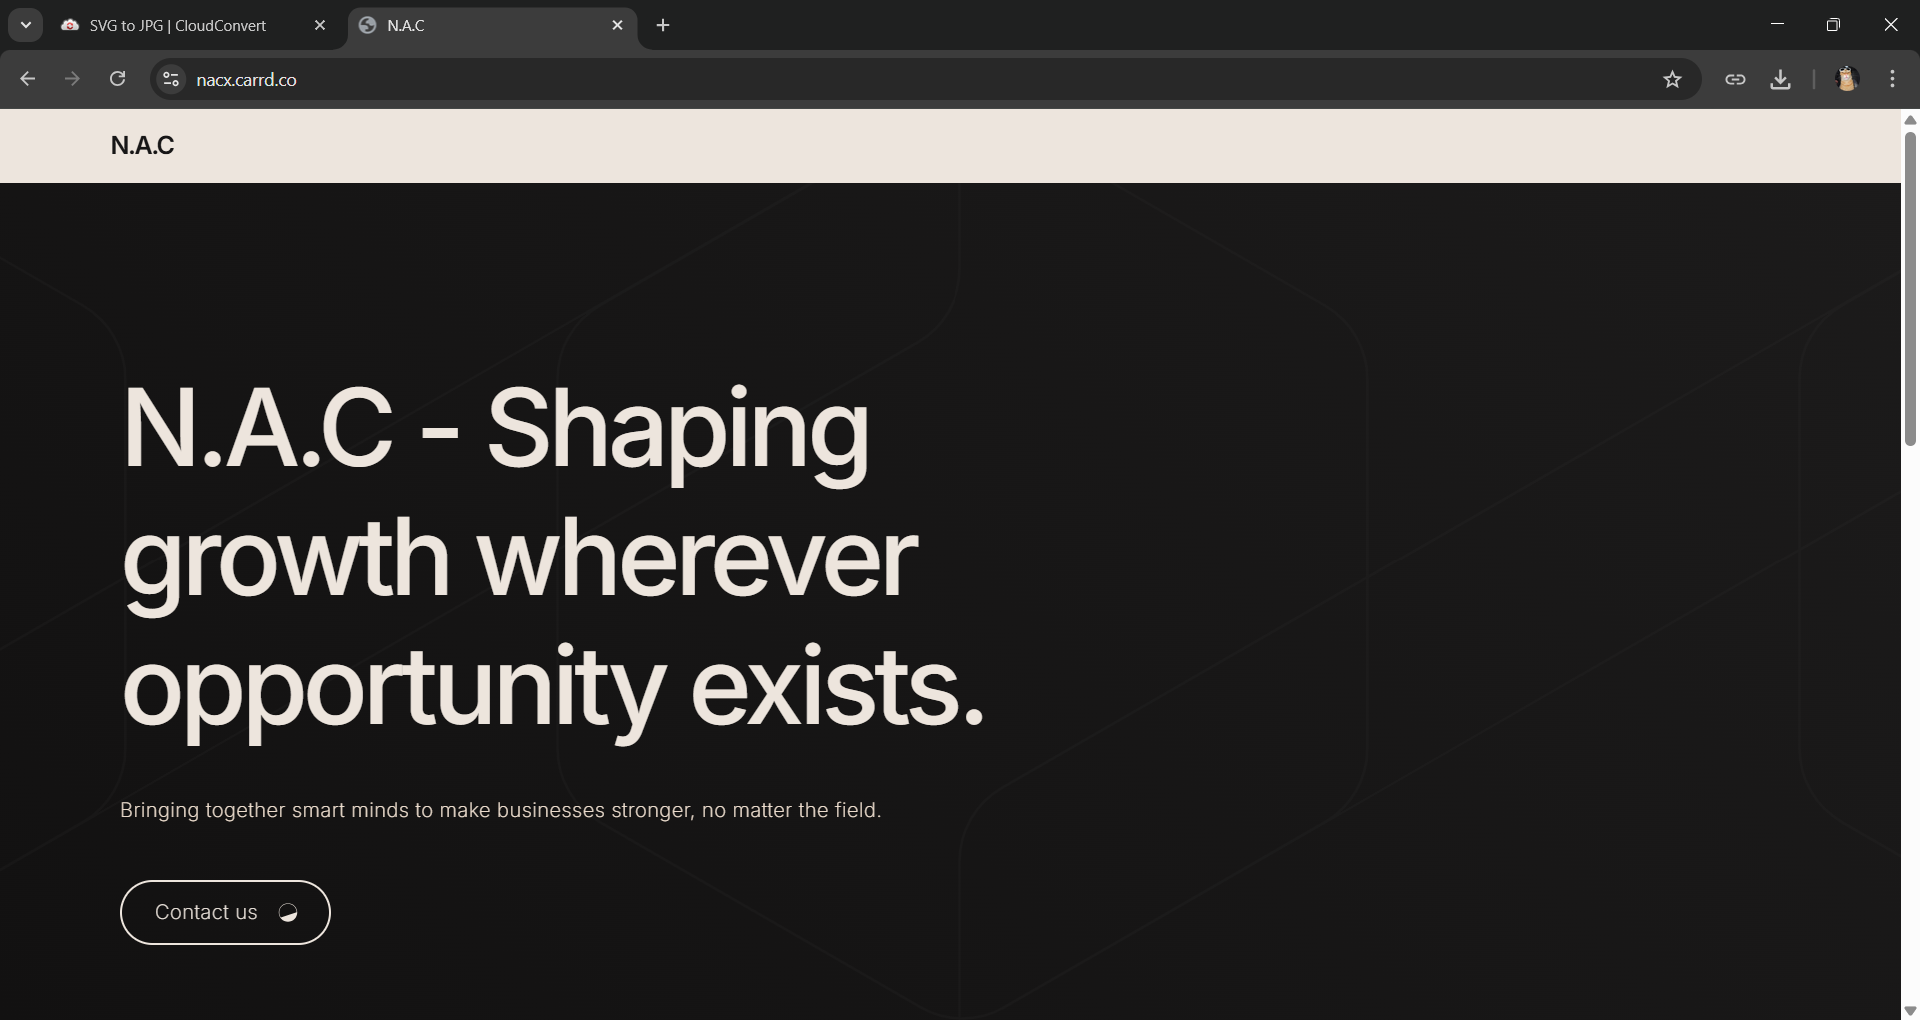This screenshot has height=1020, width=1920.
Task: Click the browser back arrow
Action: pyautogui.click(x=28, y=79)
